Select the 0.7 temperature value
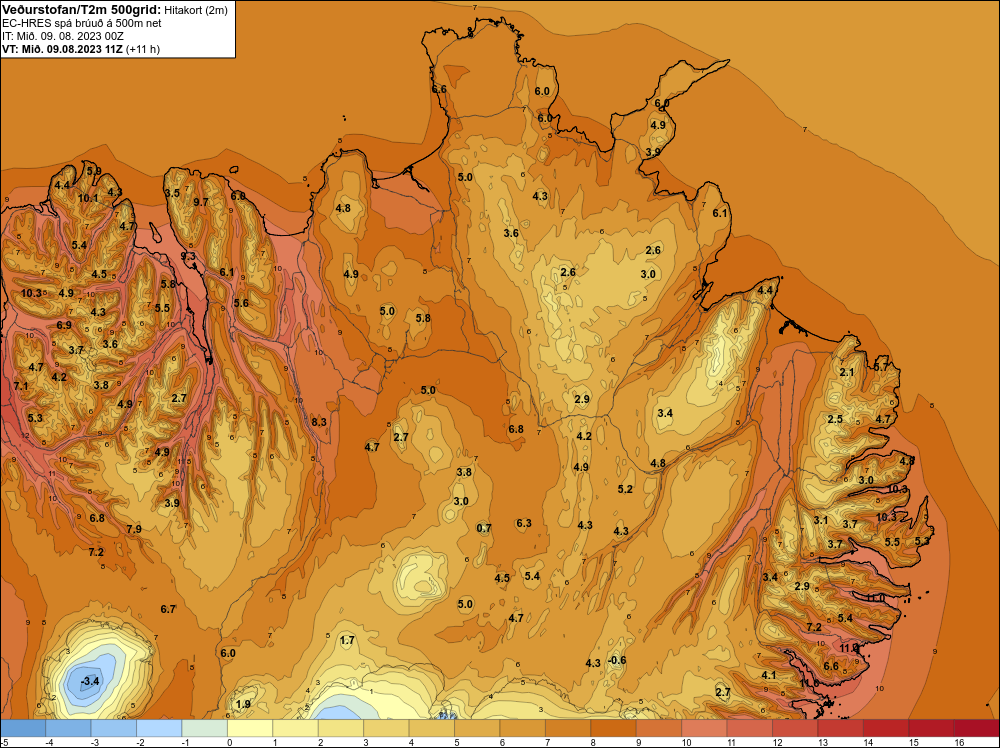The width and height of the screenshot is (1000, 748). point(484,527)
